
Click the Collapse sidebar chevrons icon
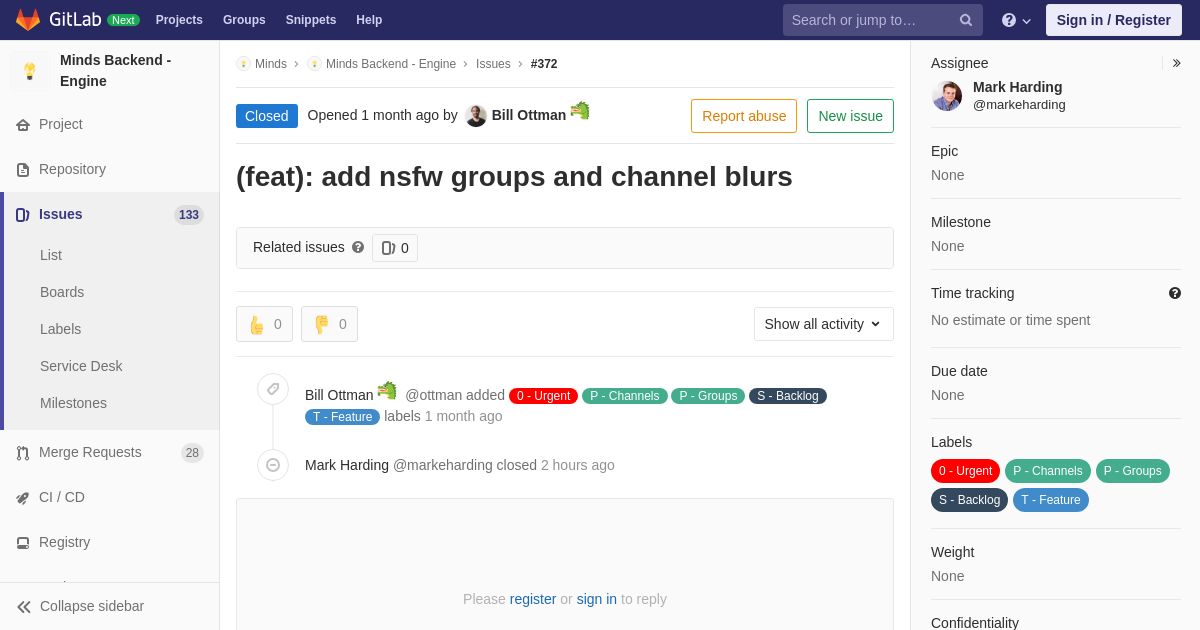click(24, 607)
